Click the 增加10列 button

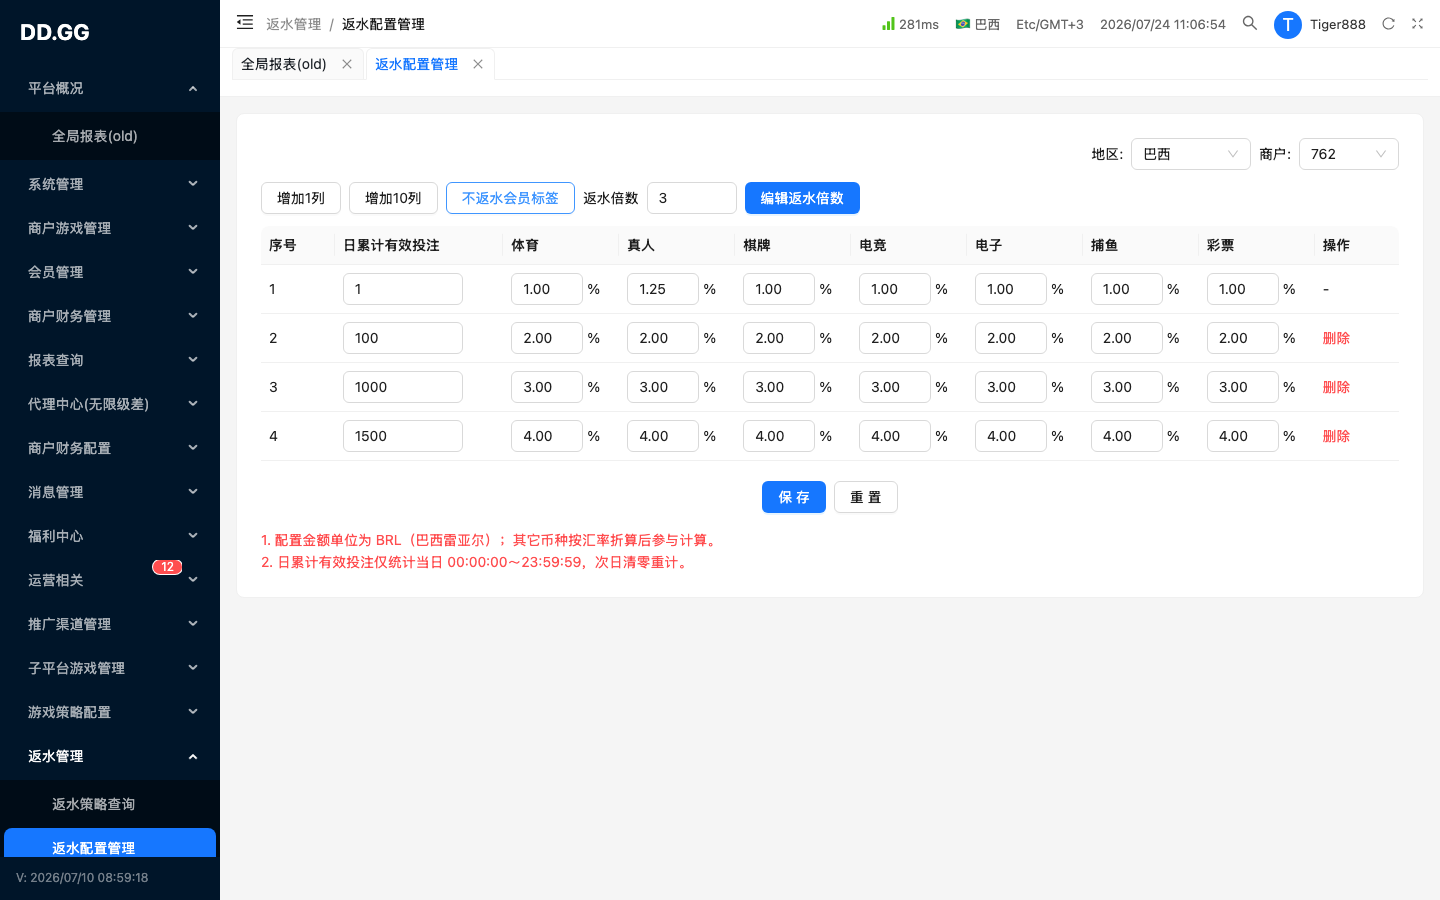393,198
